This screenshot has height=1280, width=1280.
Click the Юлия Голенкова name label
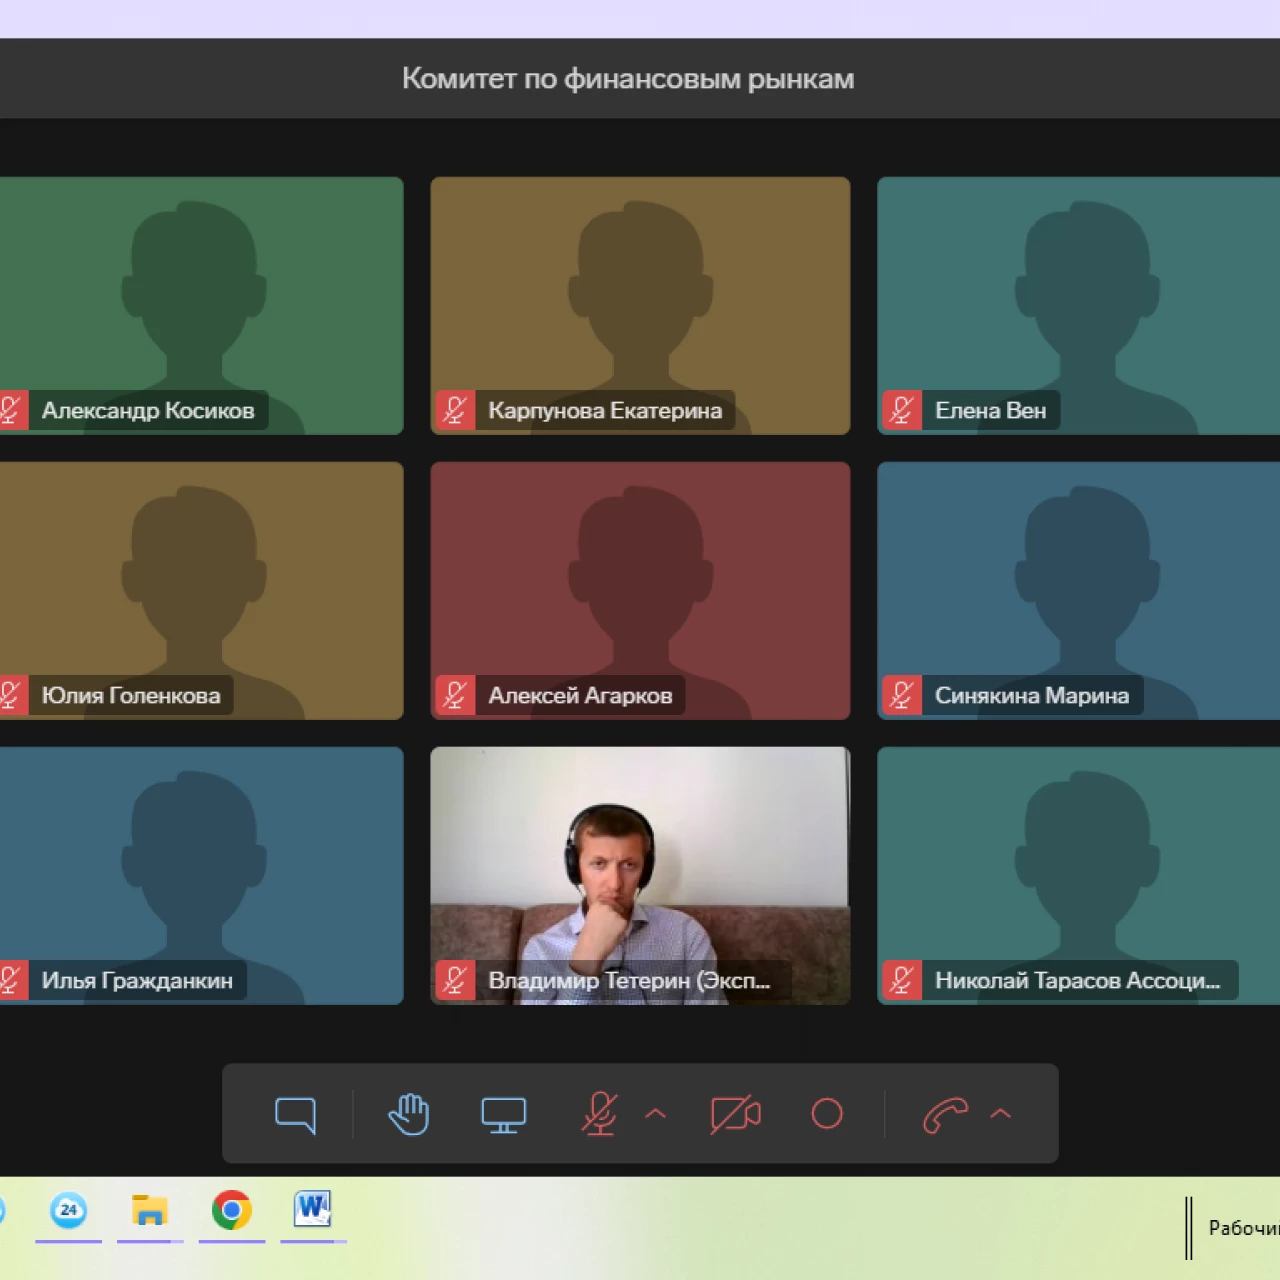pos(131,695)
